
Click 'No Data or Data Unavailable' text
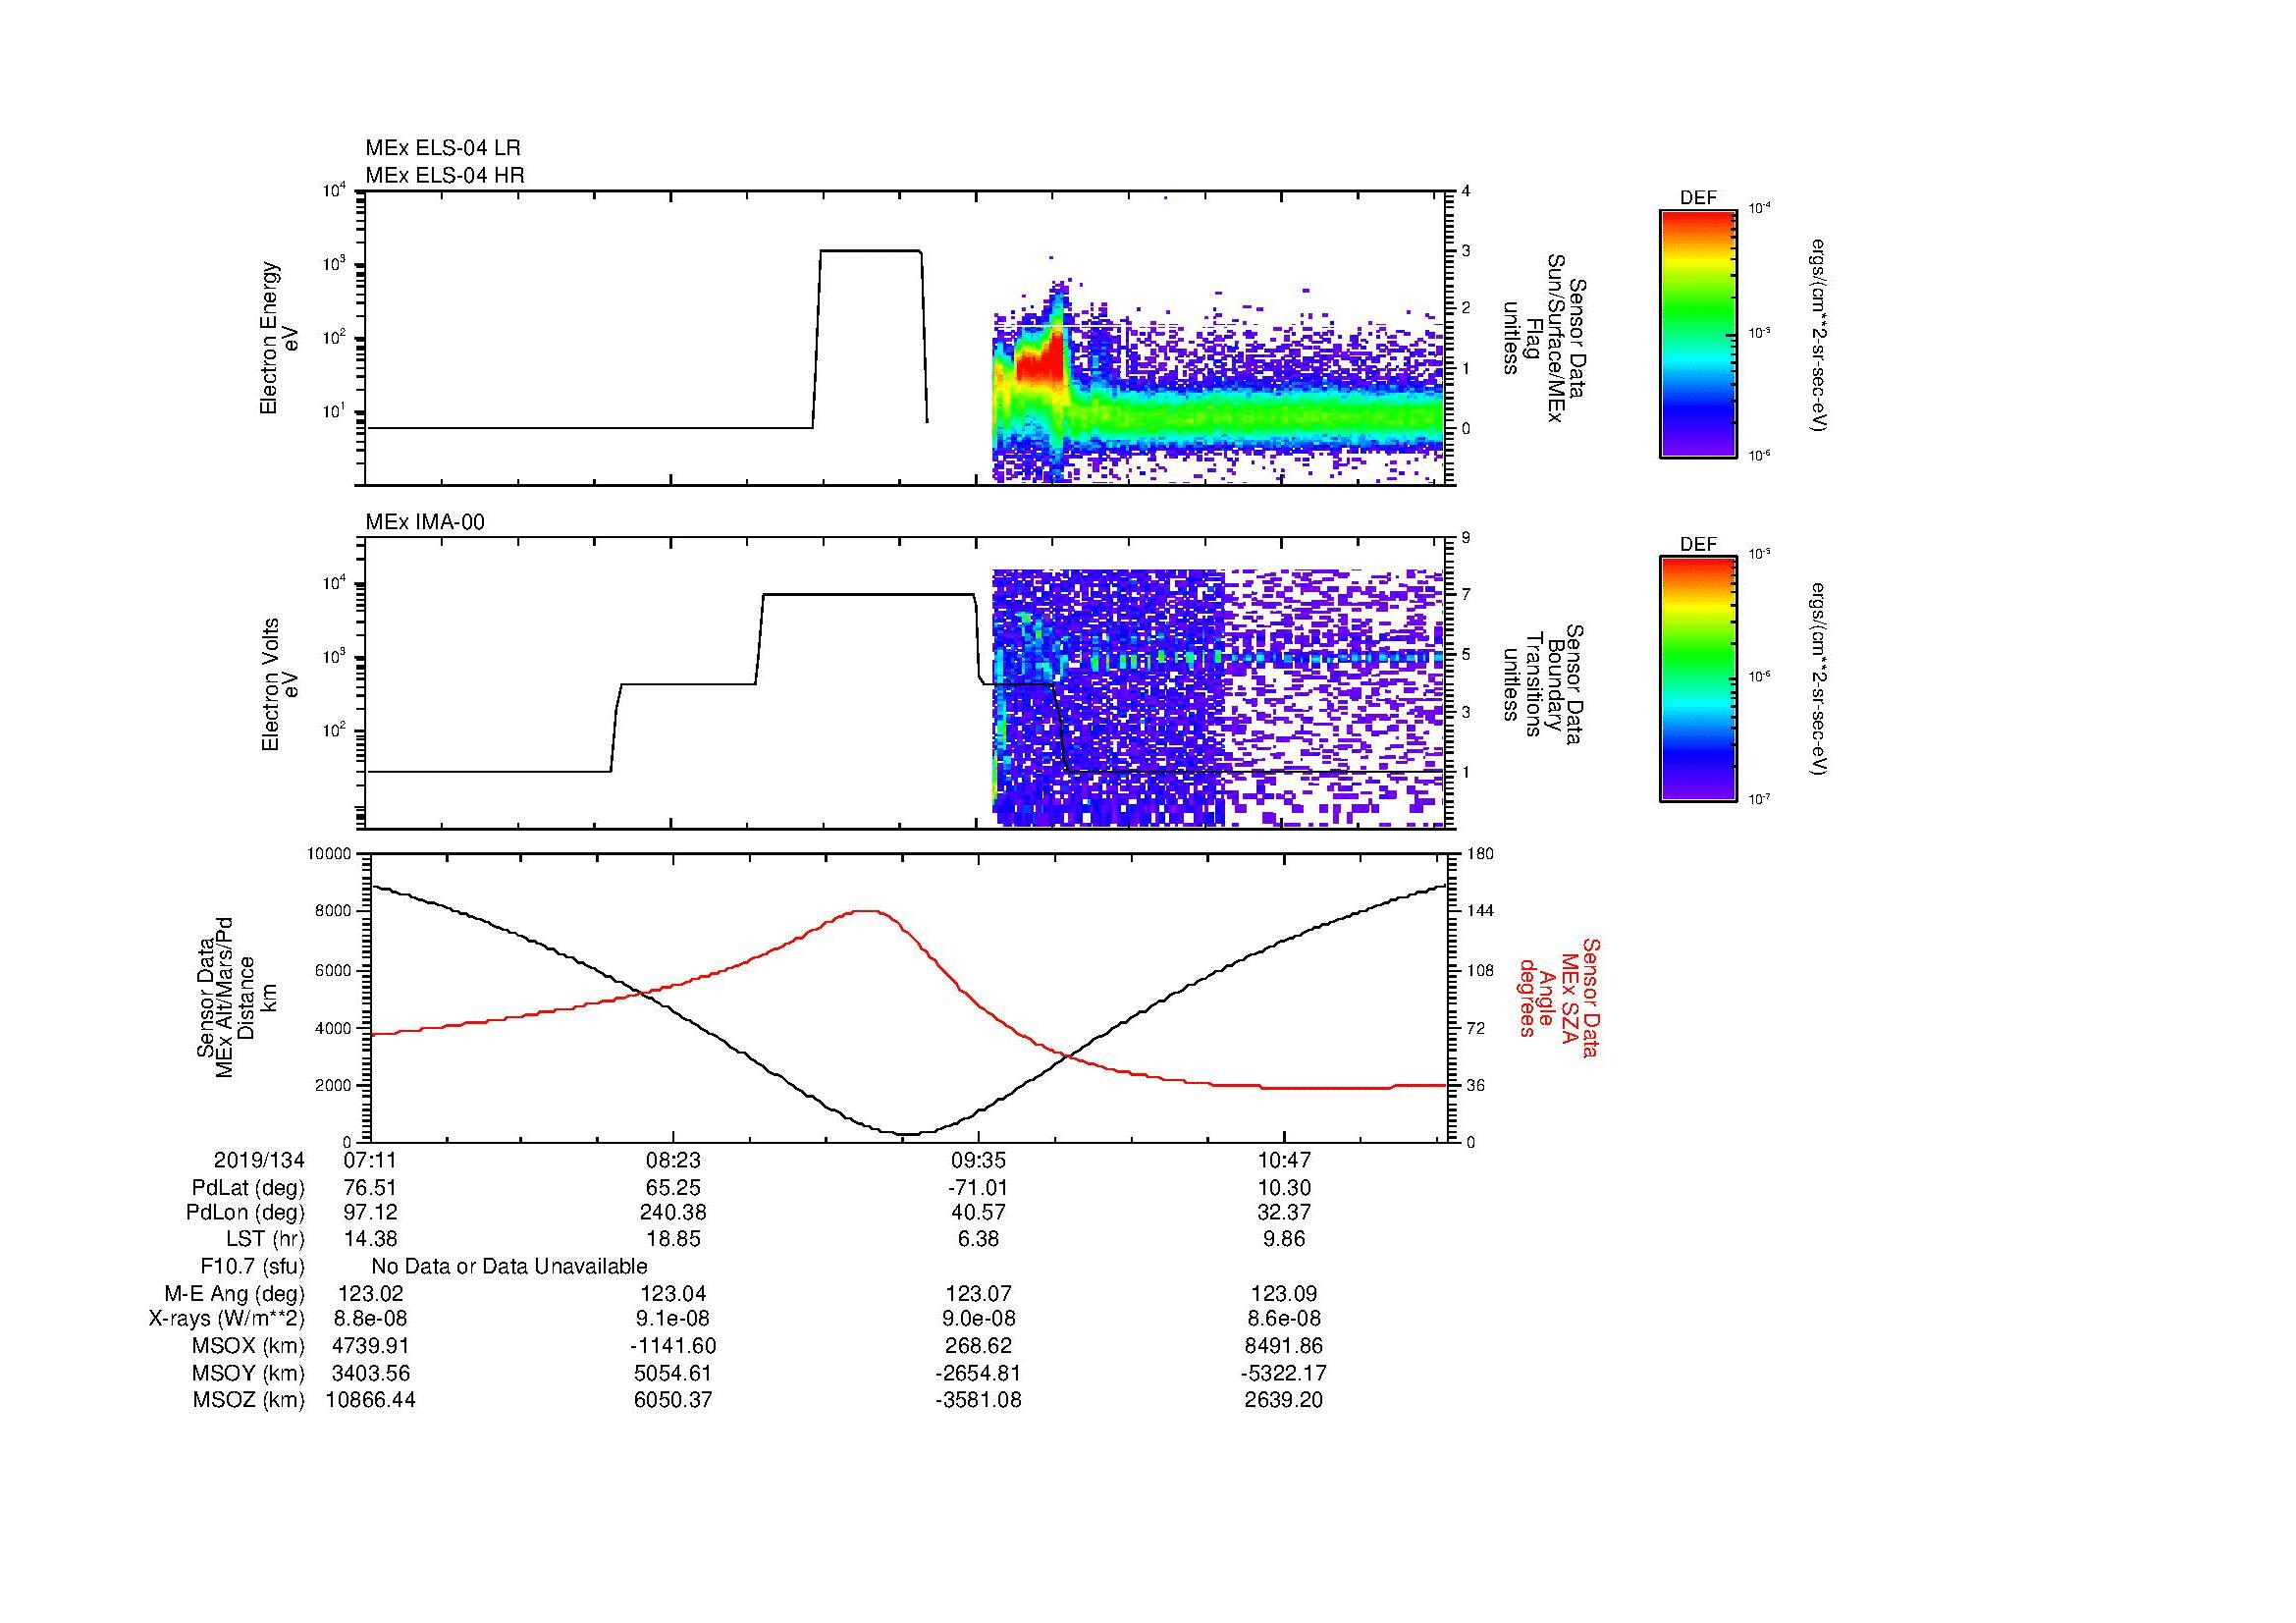[509, 1266]
